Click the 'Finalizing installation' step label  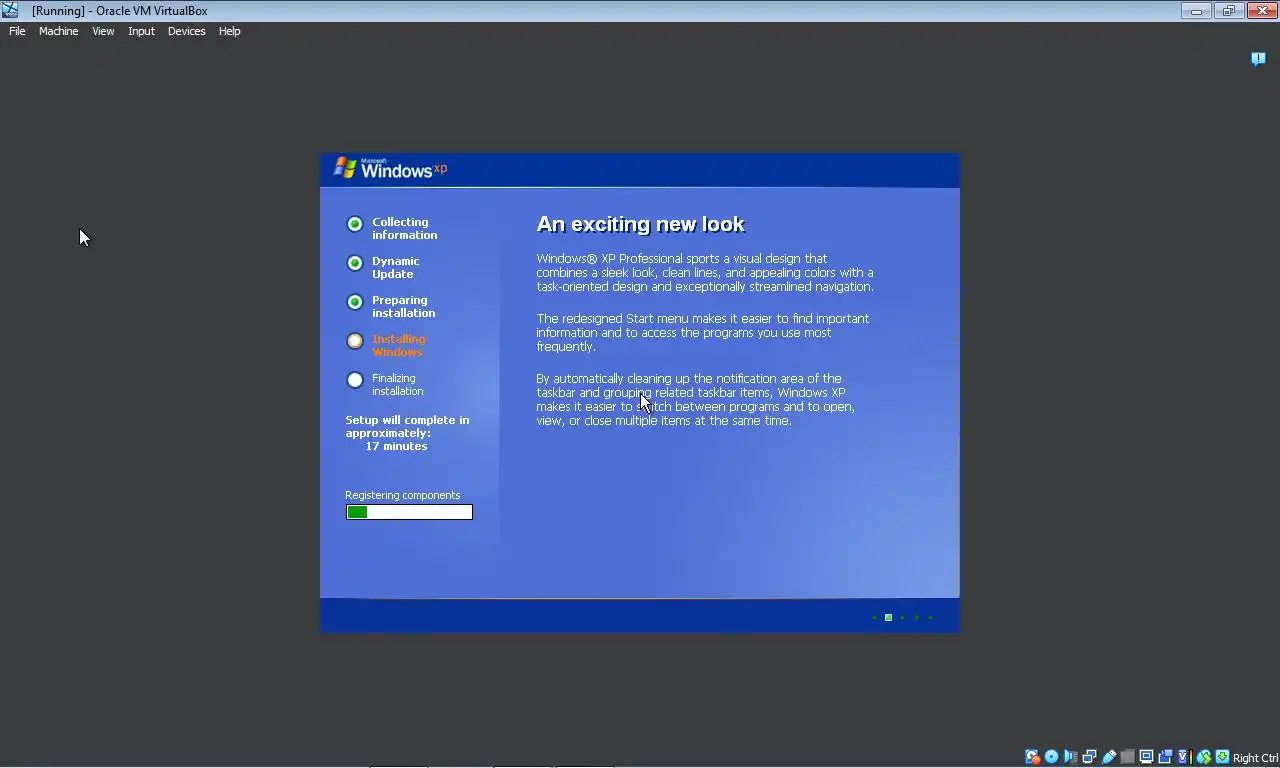(398, 385)
